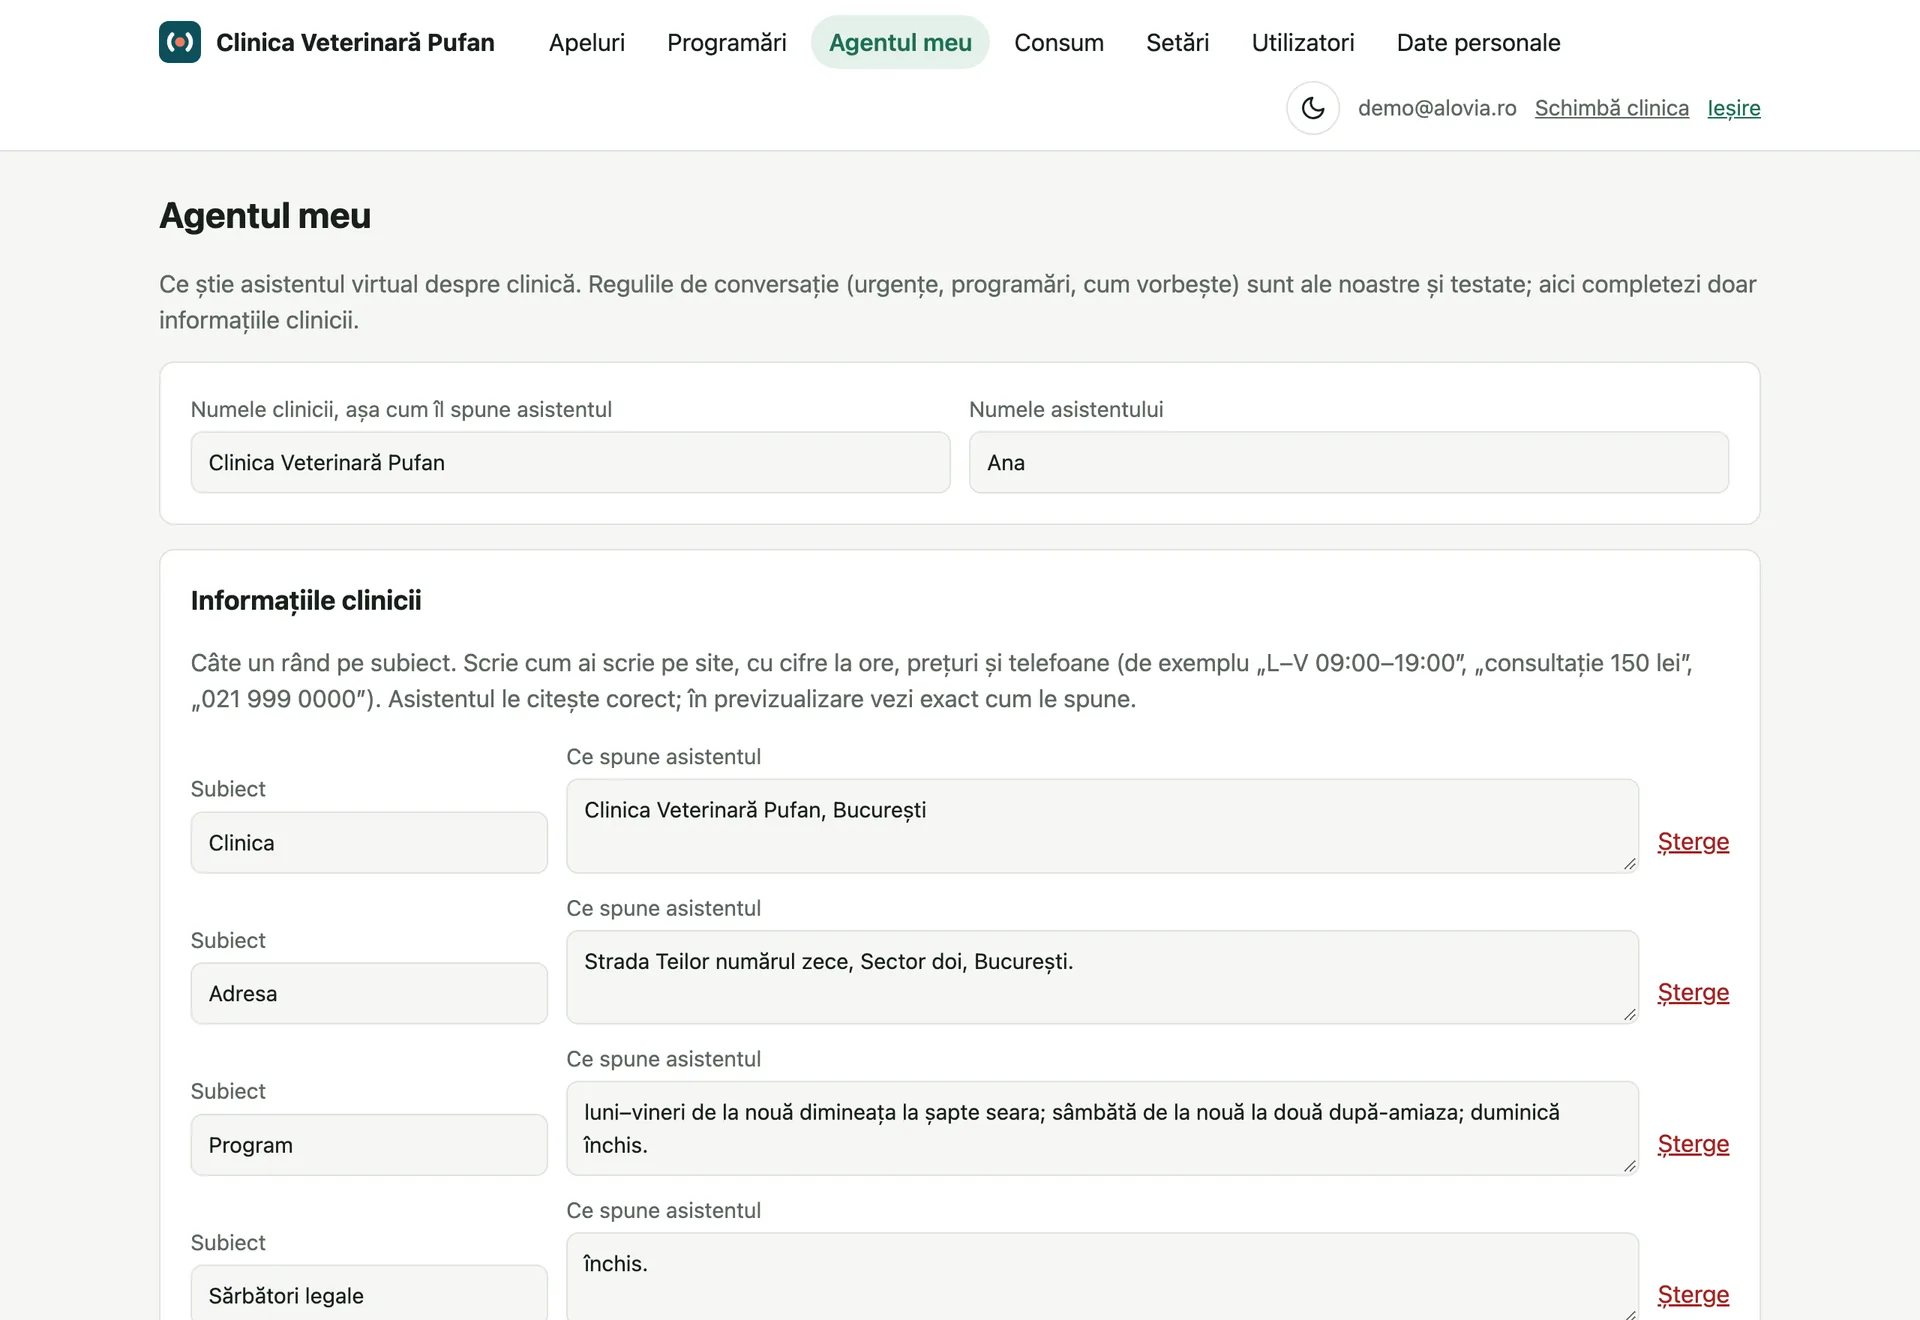This screenshot has width=1920, height=1320.
Task: Navigate to Utilizatori
Action: (1303, 42)
